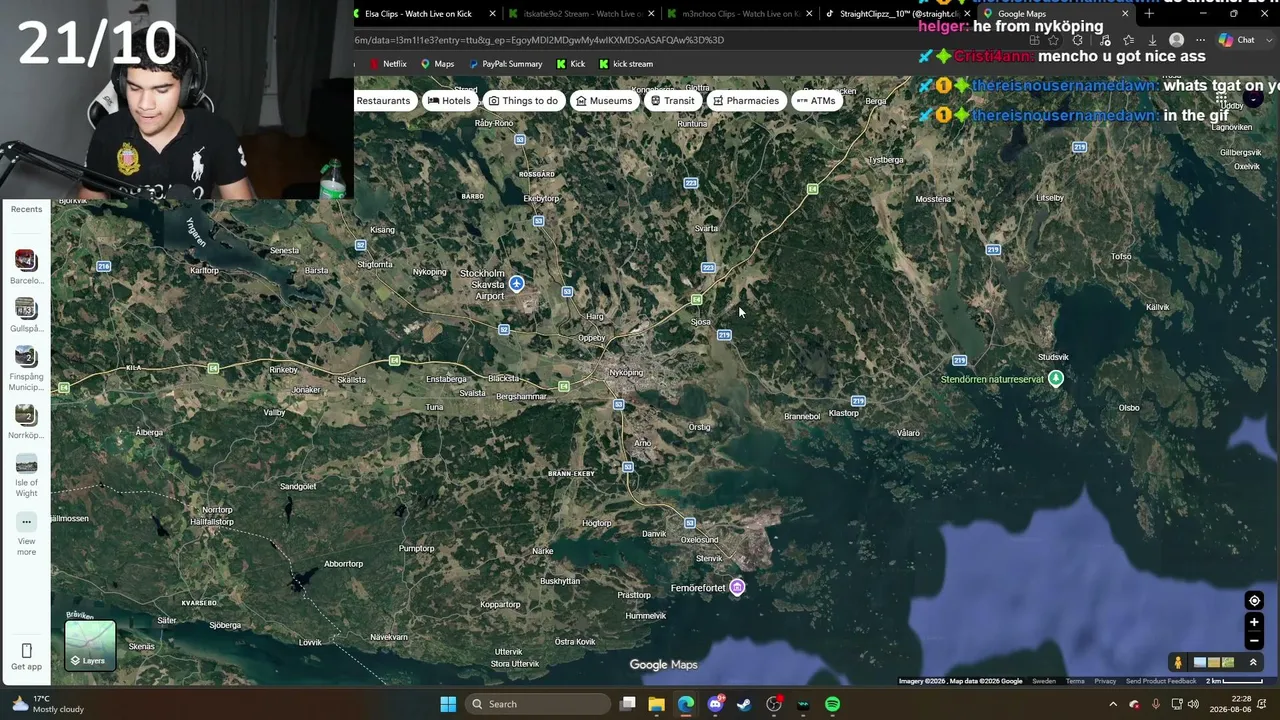Show hidden system tray icons
Screen dimensions: 1280x720
click(1113, 704)
